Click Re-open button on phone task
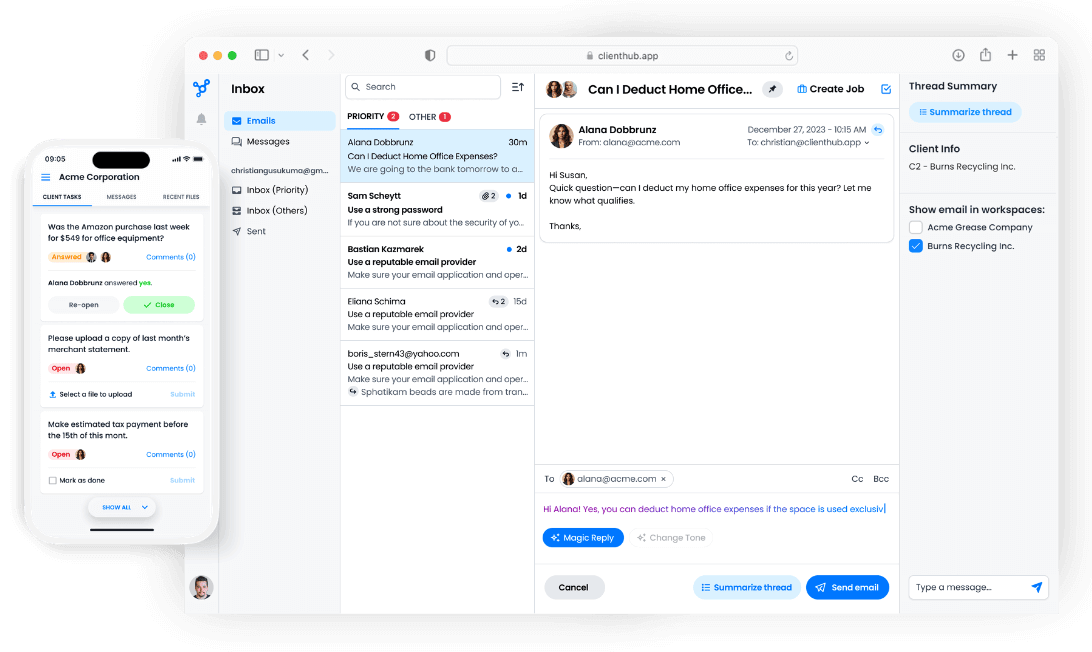The width and height of the screenshot is (1092, 652). click(84, 305)
